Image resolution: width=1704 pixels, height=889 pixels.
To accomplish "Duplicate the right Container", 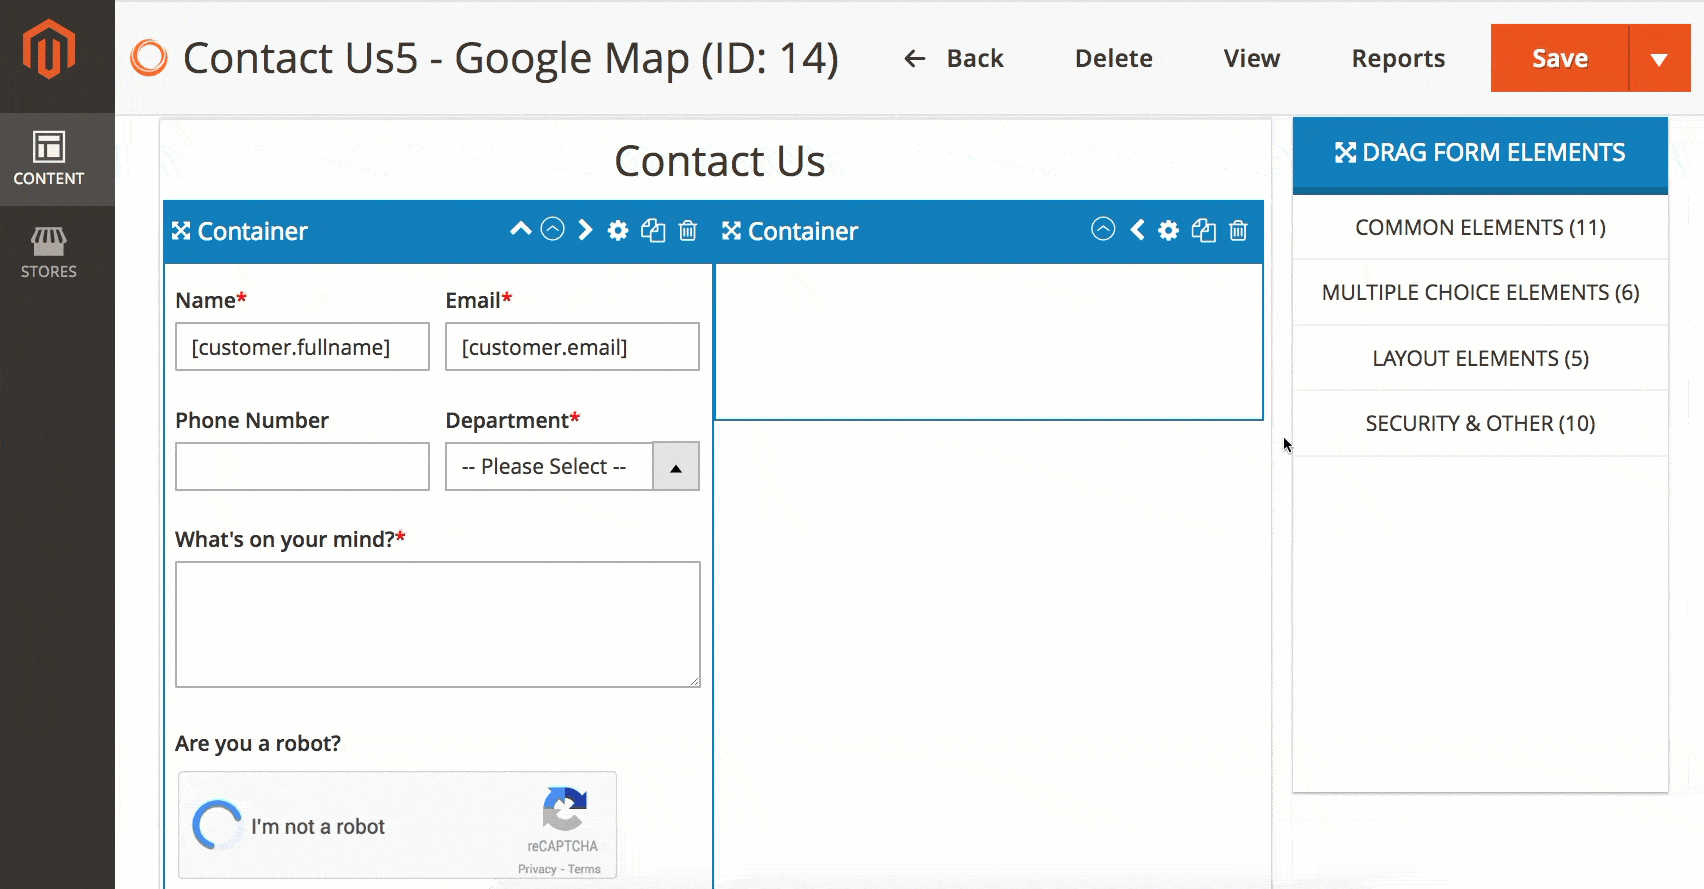I will coord(1204,231).
